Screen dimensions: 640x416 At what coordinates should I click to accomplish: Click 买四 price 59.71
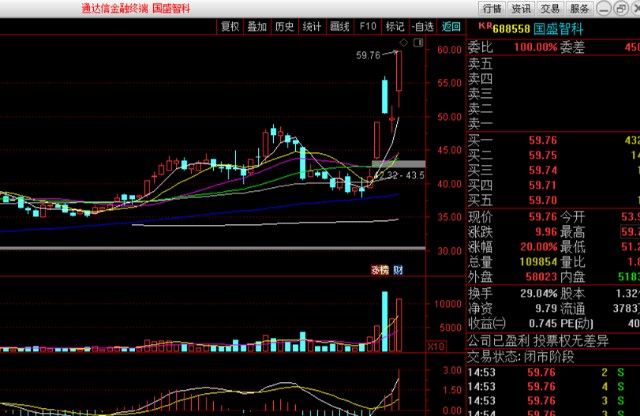click(x=543, y=185)
